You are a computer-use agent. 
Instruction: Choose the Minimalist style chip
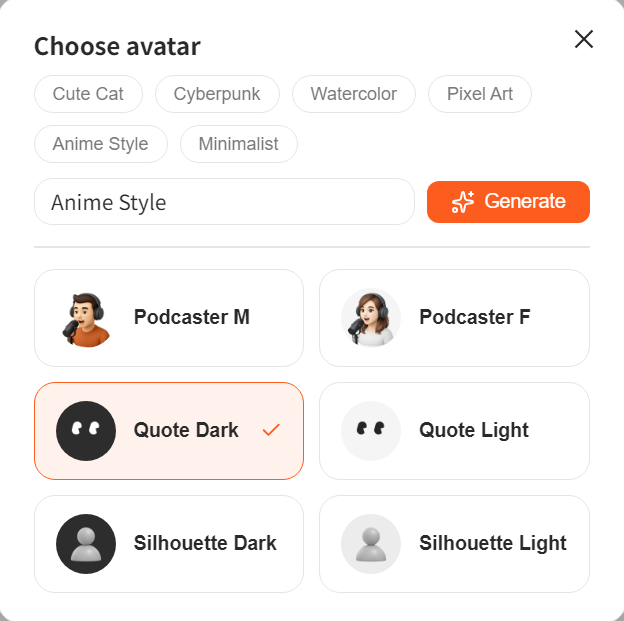(x=239, y=144)
